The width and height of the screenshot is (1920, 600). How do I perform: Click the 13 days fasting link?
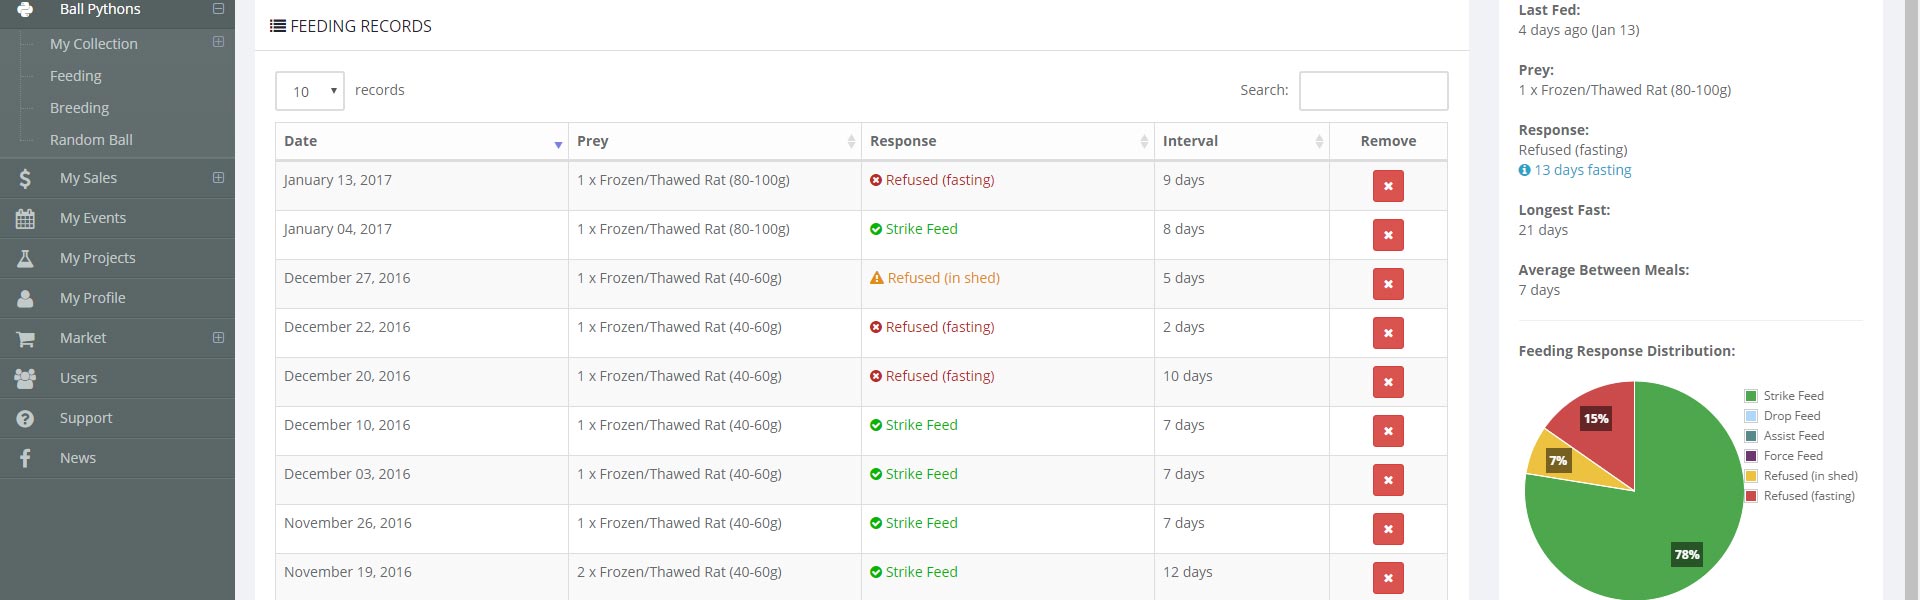click(x=1582, y=170)
